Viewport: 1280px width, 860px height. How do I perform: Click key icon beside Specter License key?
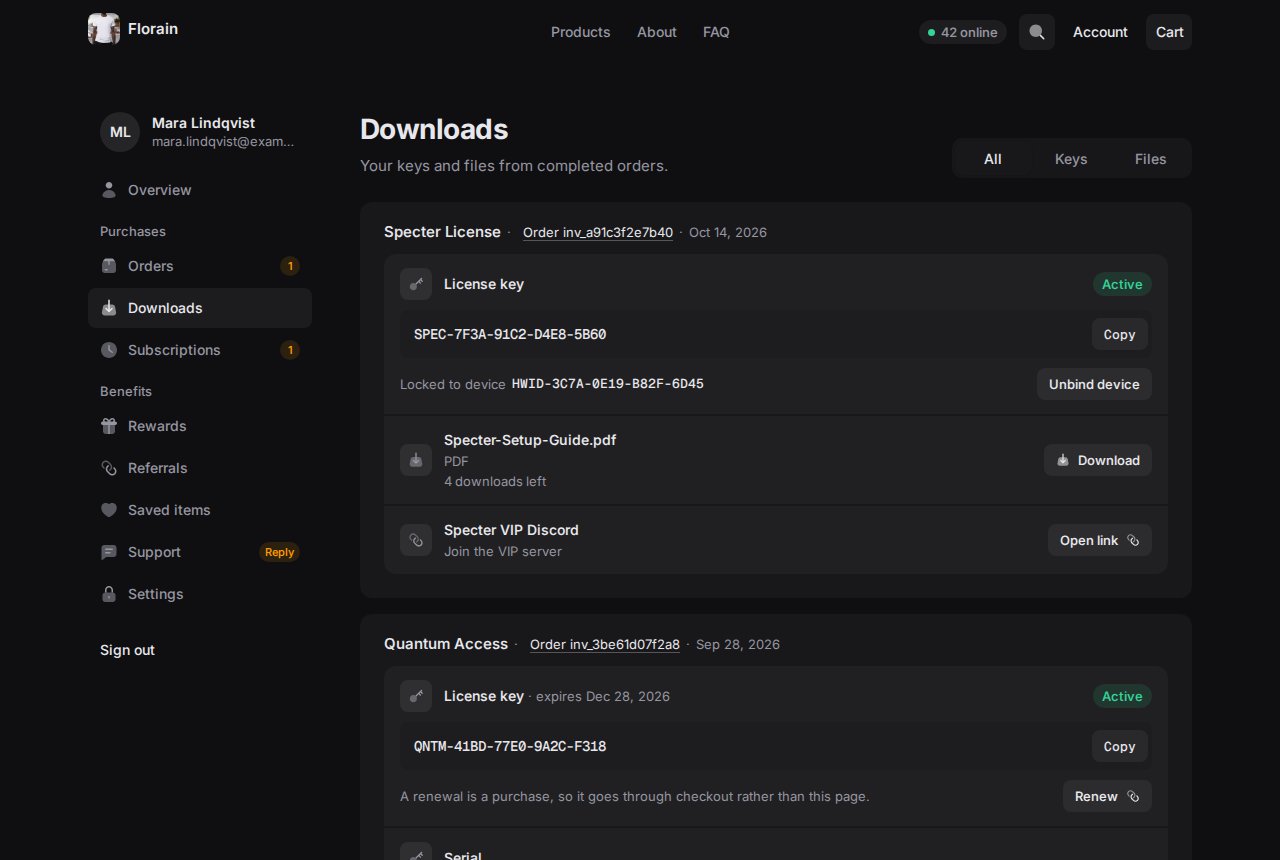click(416, 284)
